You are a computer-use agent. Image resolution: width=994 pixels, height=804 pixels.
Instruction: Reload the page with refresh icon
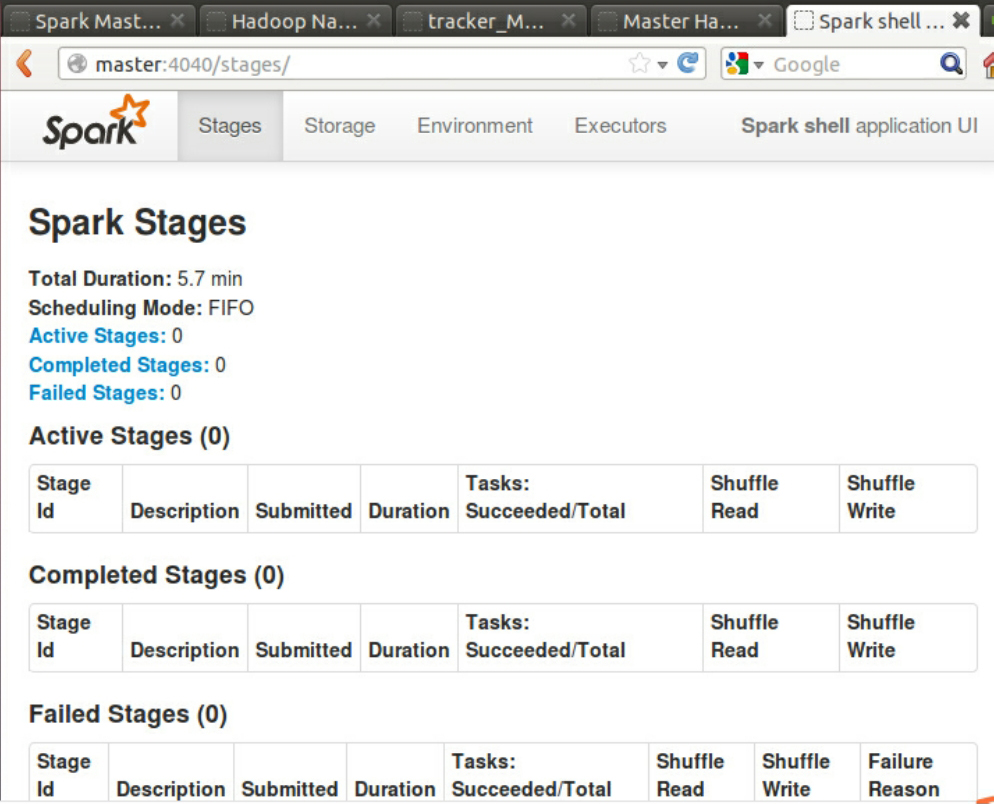coord(687,64)
